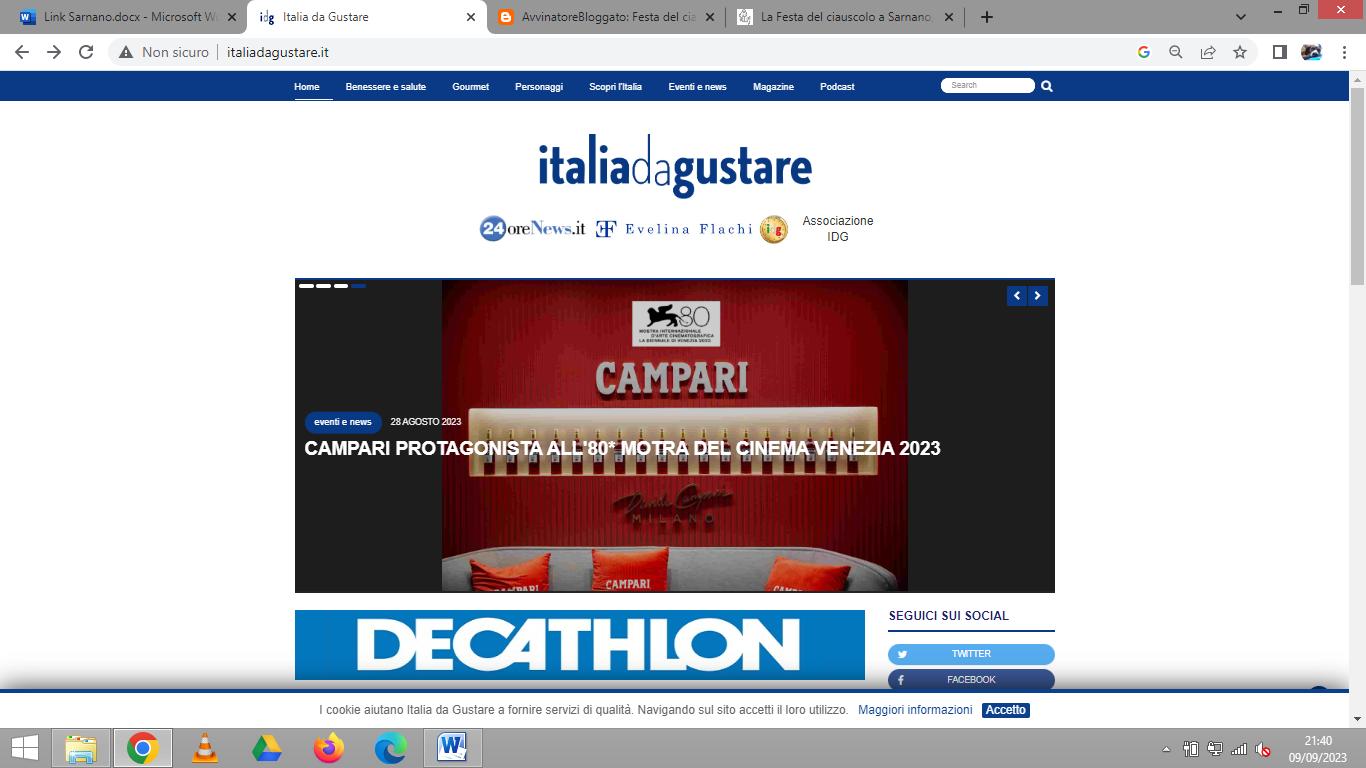The image size is (1366, 768).
Task: Select the fourth carousel slide indicator
Action: [358, 286]
